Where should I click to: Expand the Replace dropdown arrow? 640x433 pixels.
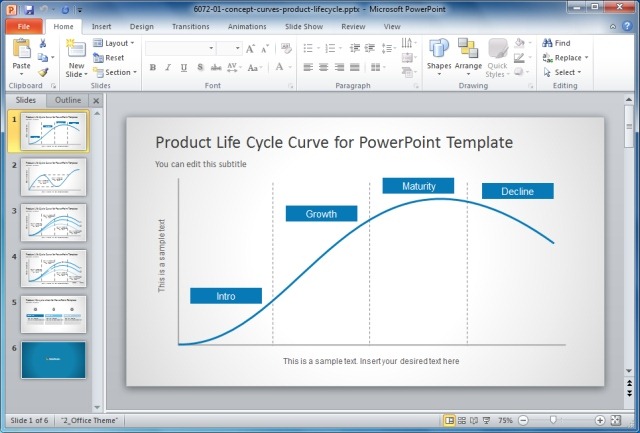(587, 58)
